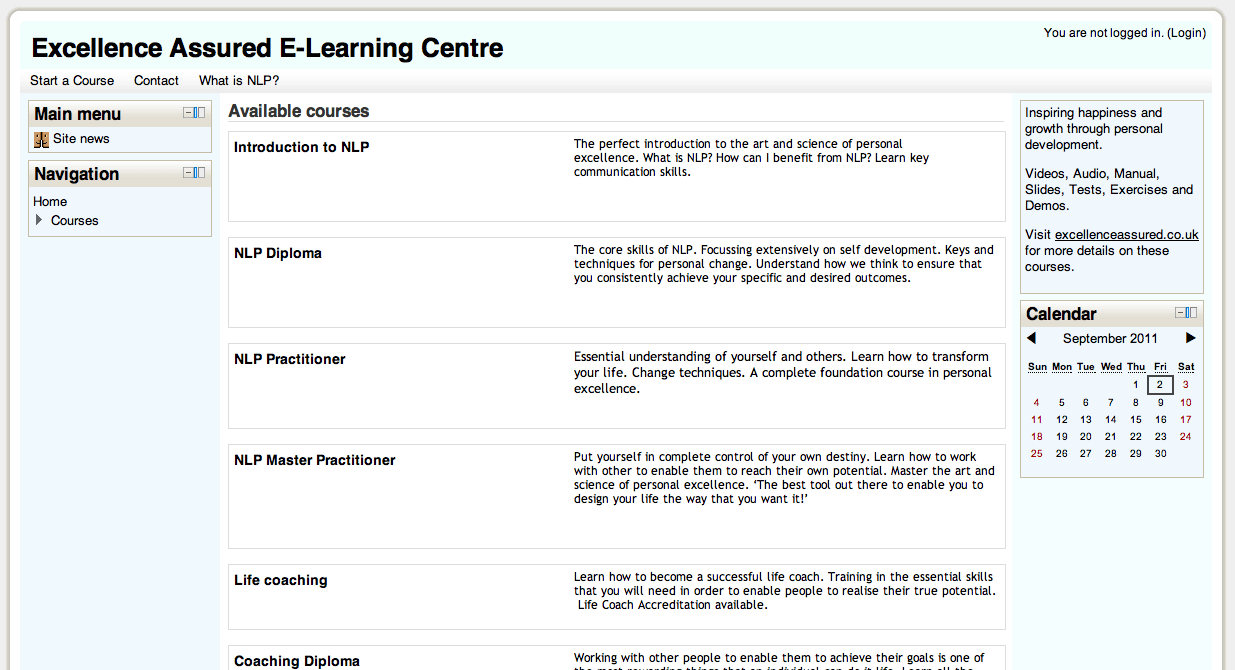
Task: Open the Life coaching course
Action: pos(280,580)
